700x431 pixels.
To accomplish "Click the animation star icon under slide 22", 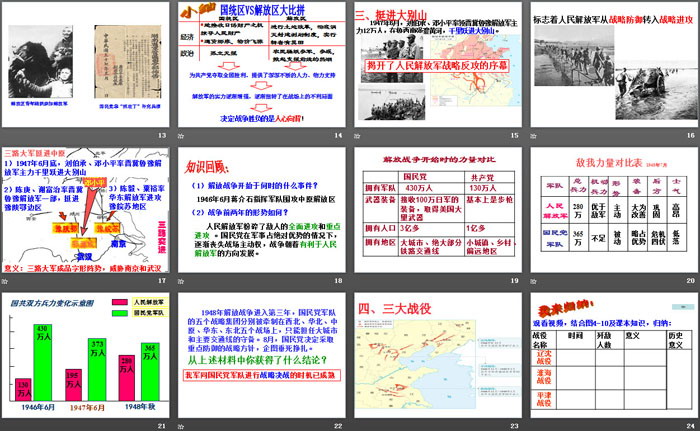I will (181, 427).
